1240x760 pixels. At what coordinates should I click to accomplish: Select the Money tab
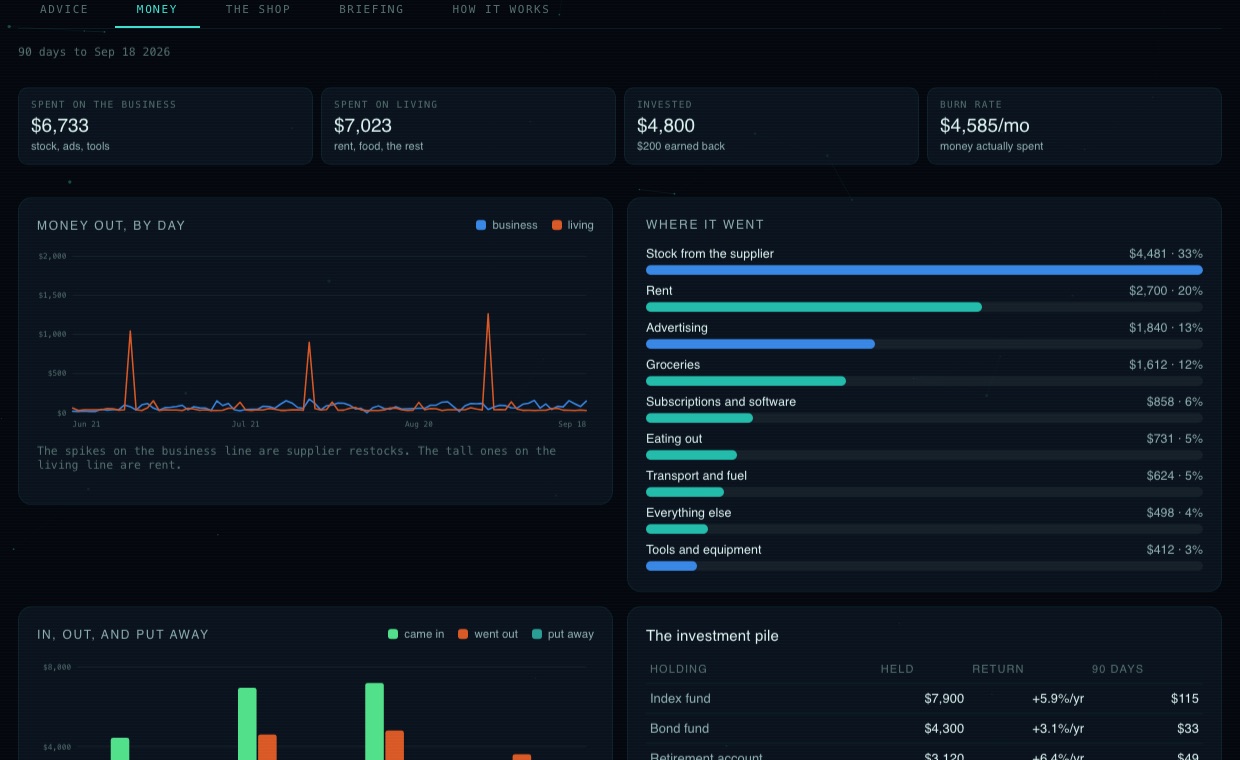(x=157, y=10)
